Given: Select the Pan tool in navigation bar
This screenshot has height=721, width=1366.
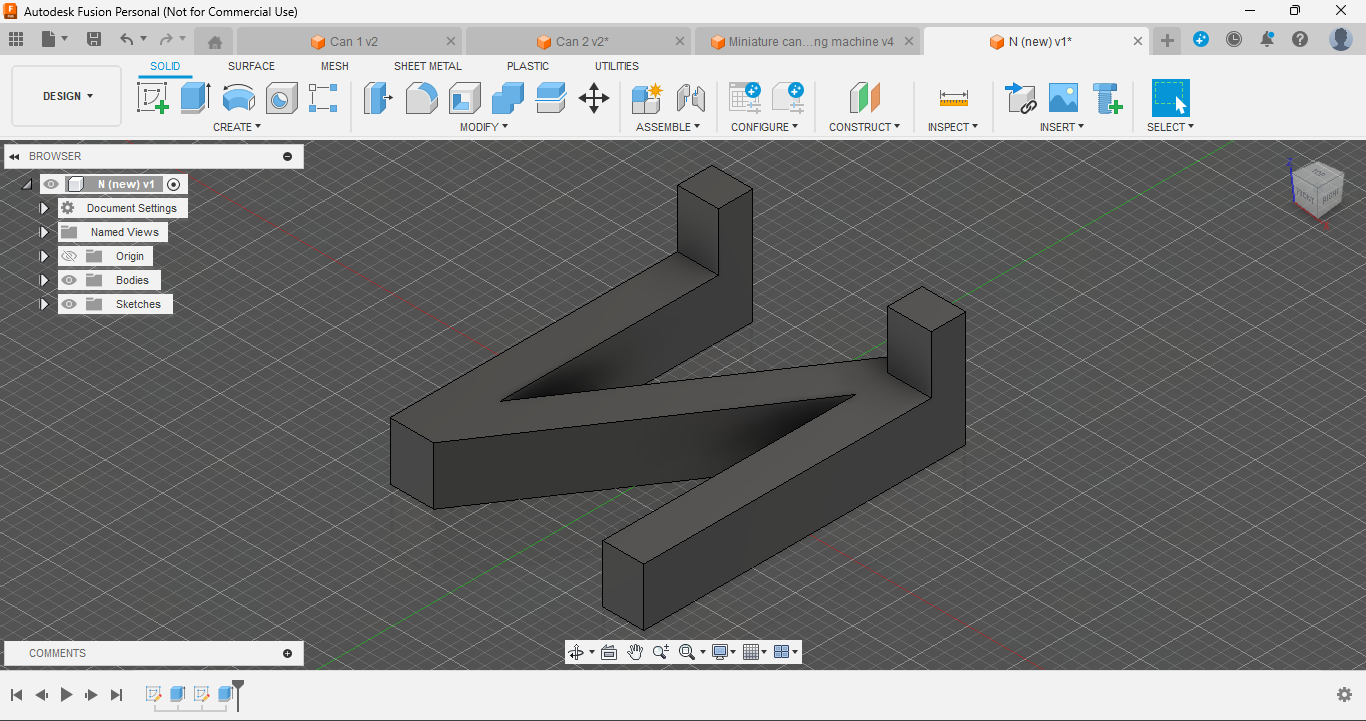Looking at the screenshot, I should point(634,651).
